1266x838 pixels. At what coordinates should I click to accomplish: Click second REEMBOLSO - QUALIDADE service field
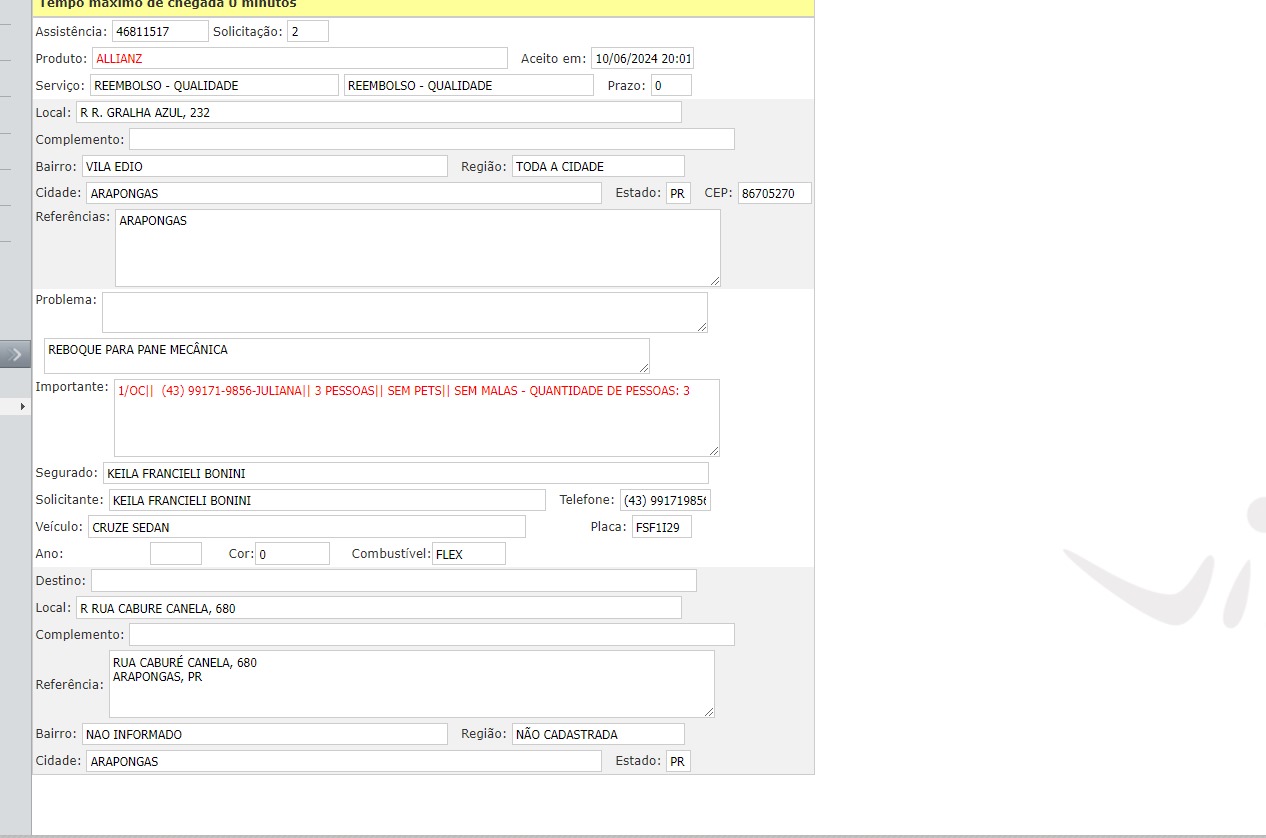pos(469,86)
